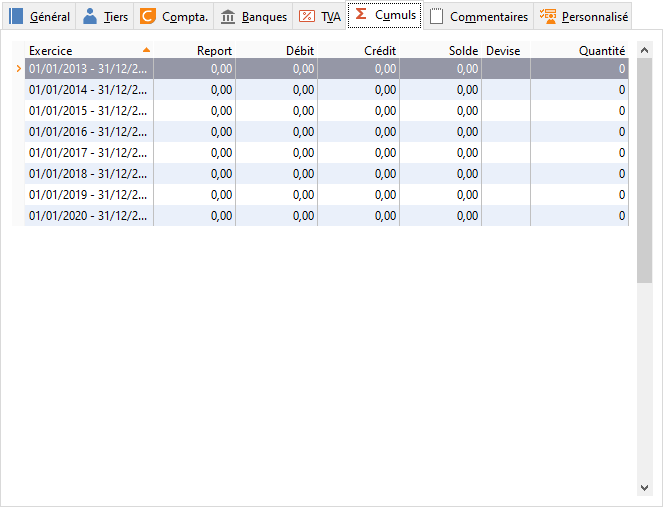Select the 01/01/2017 exercice row
This screenshot has height=507, width=663.
326,153
